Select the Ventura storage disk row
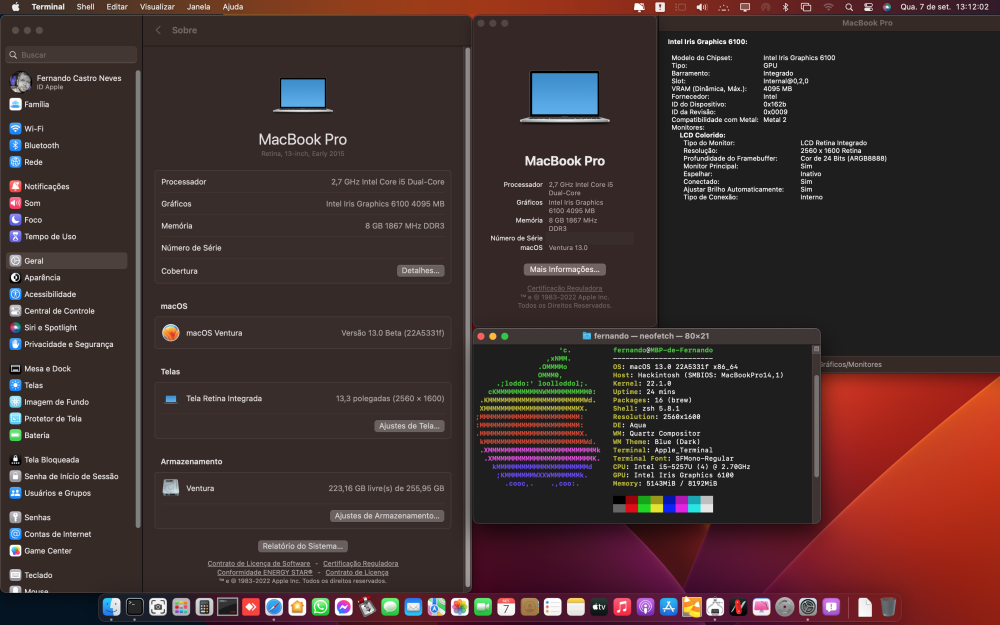This screenshot has width=1000, height=625. pos(303,488)
